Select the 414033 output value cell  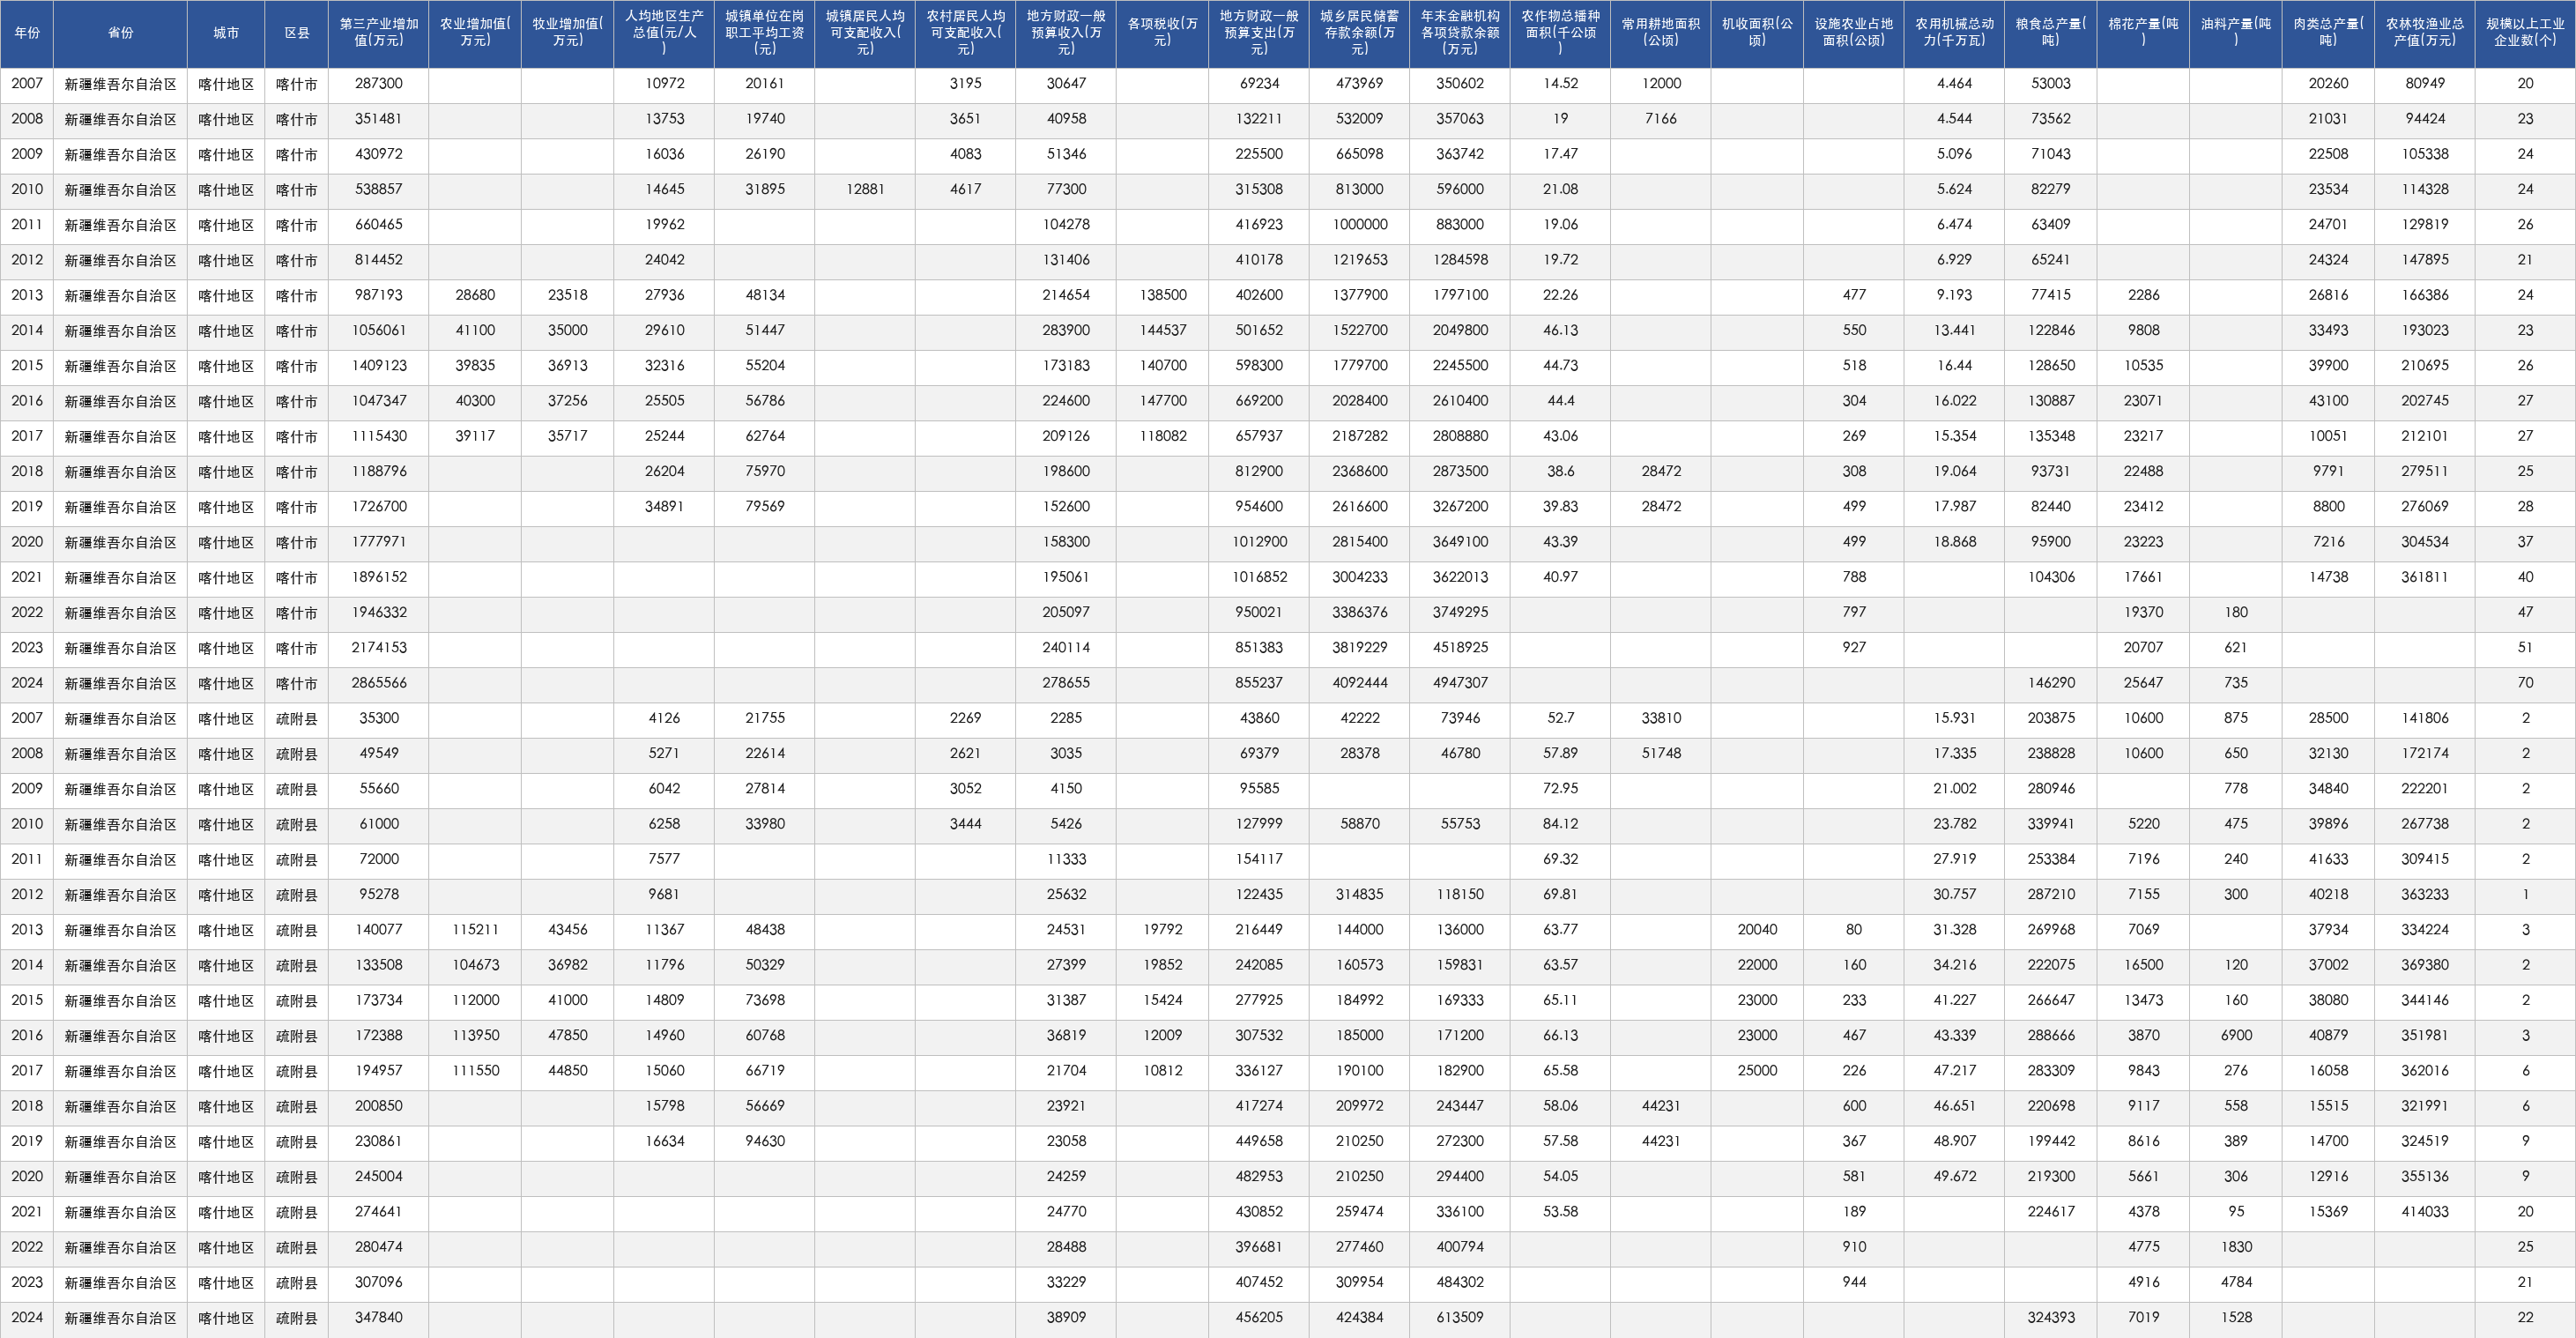pyautogui.click(x=2425, y=1212)
